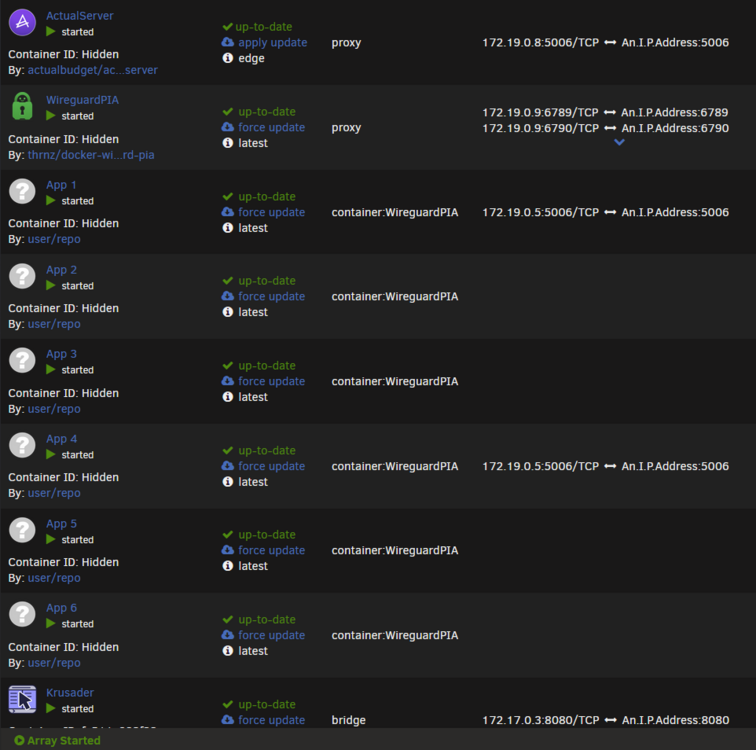Click apply update for ActualServer
756x750 pixels.
coord(272,42)
